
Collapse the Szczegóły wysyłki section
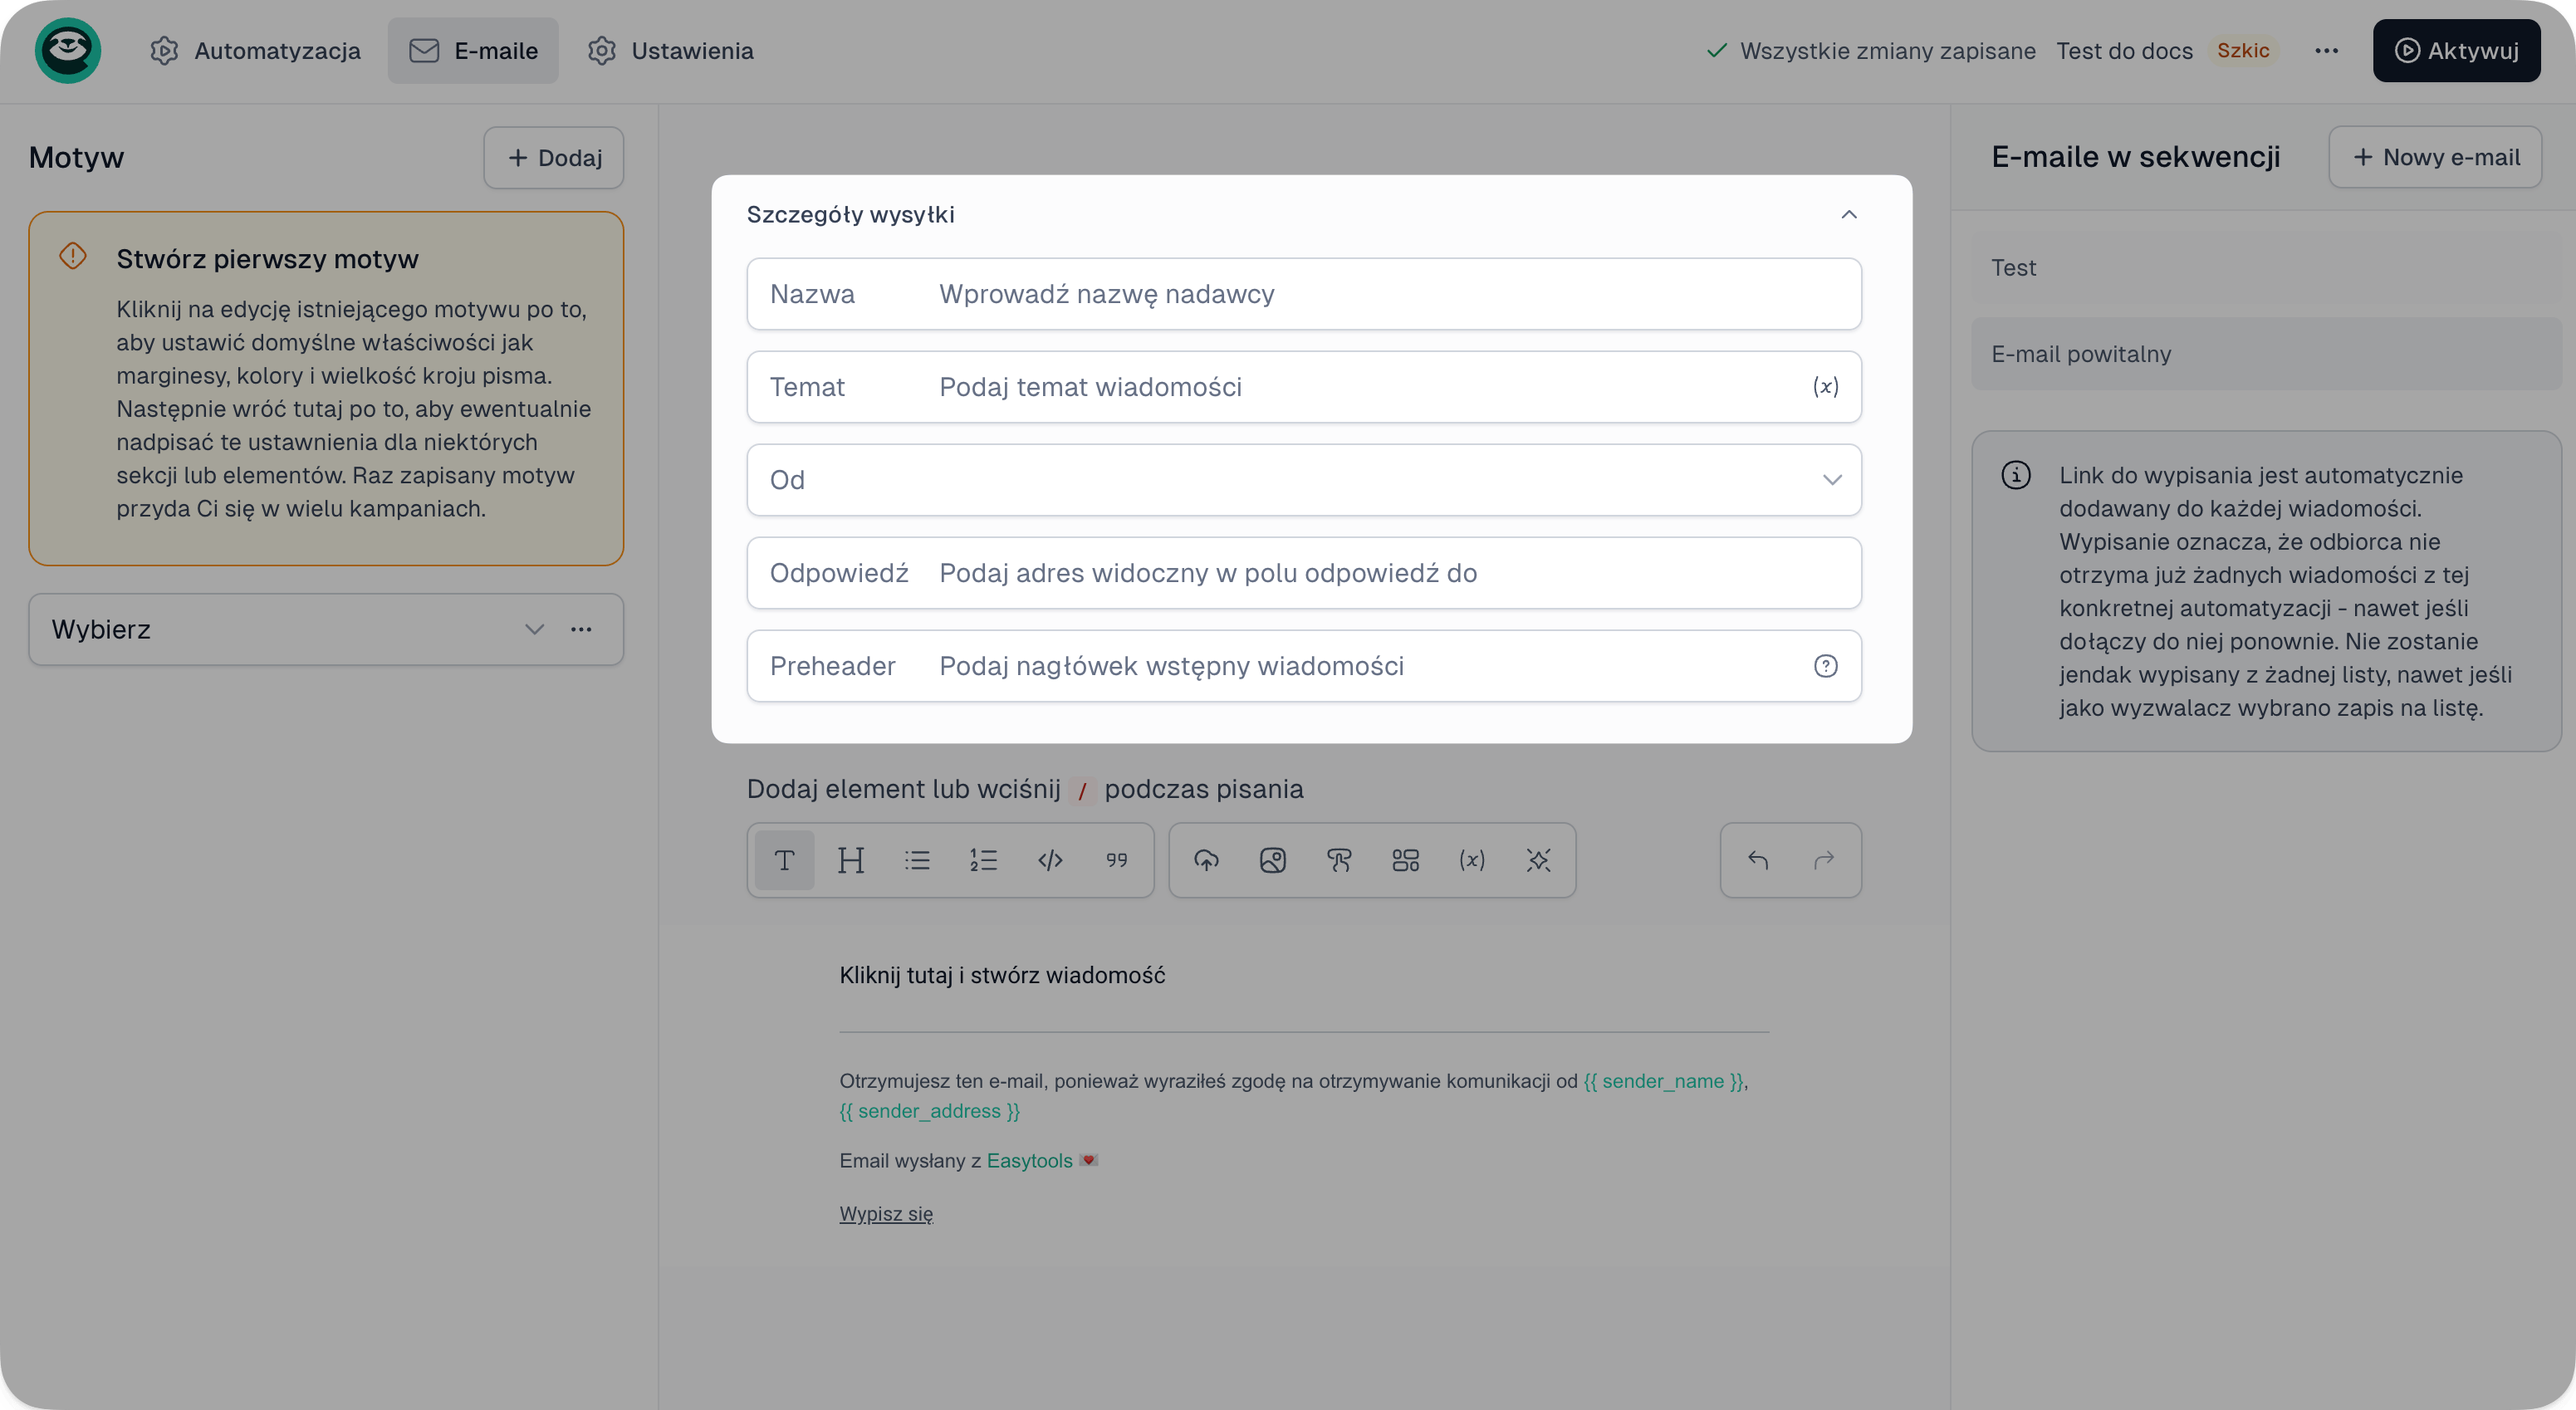pos(1849,215)
